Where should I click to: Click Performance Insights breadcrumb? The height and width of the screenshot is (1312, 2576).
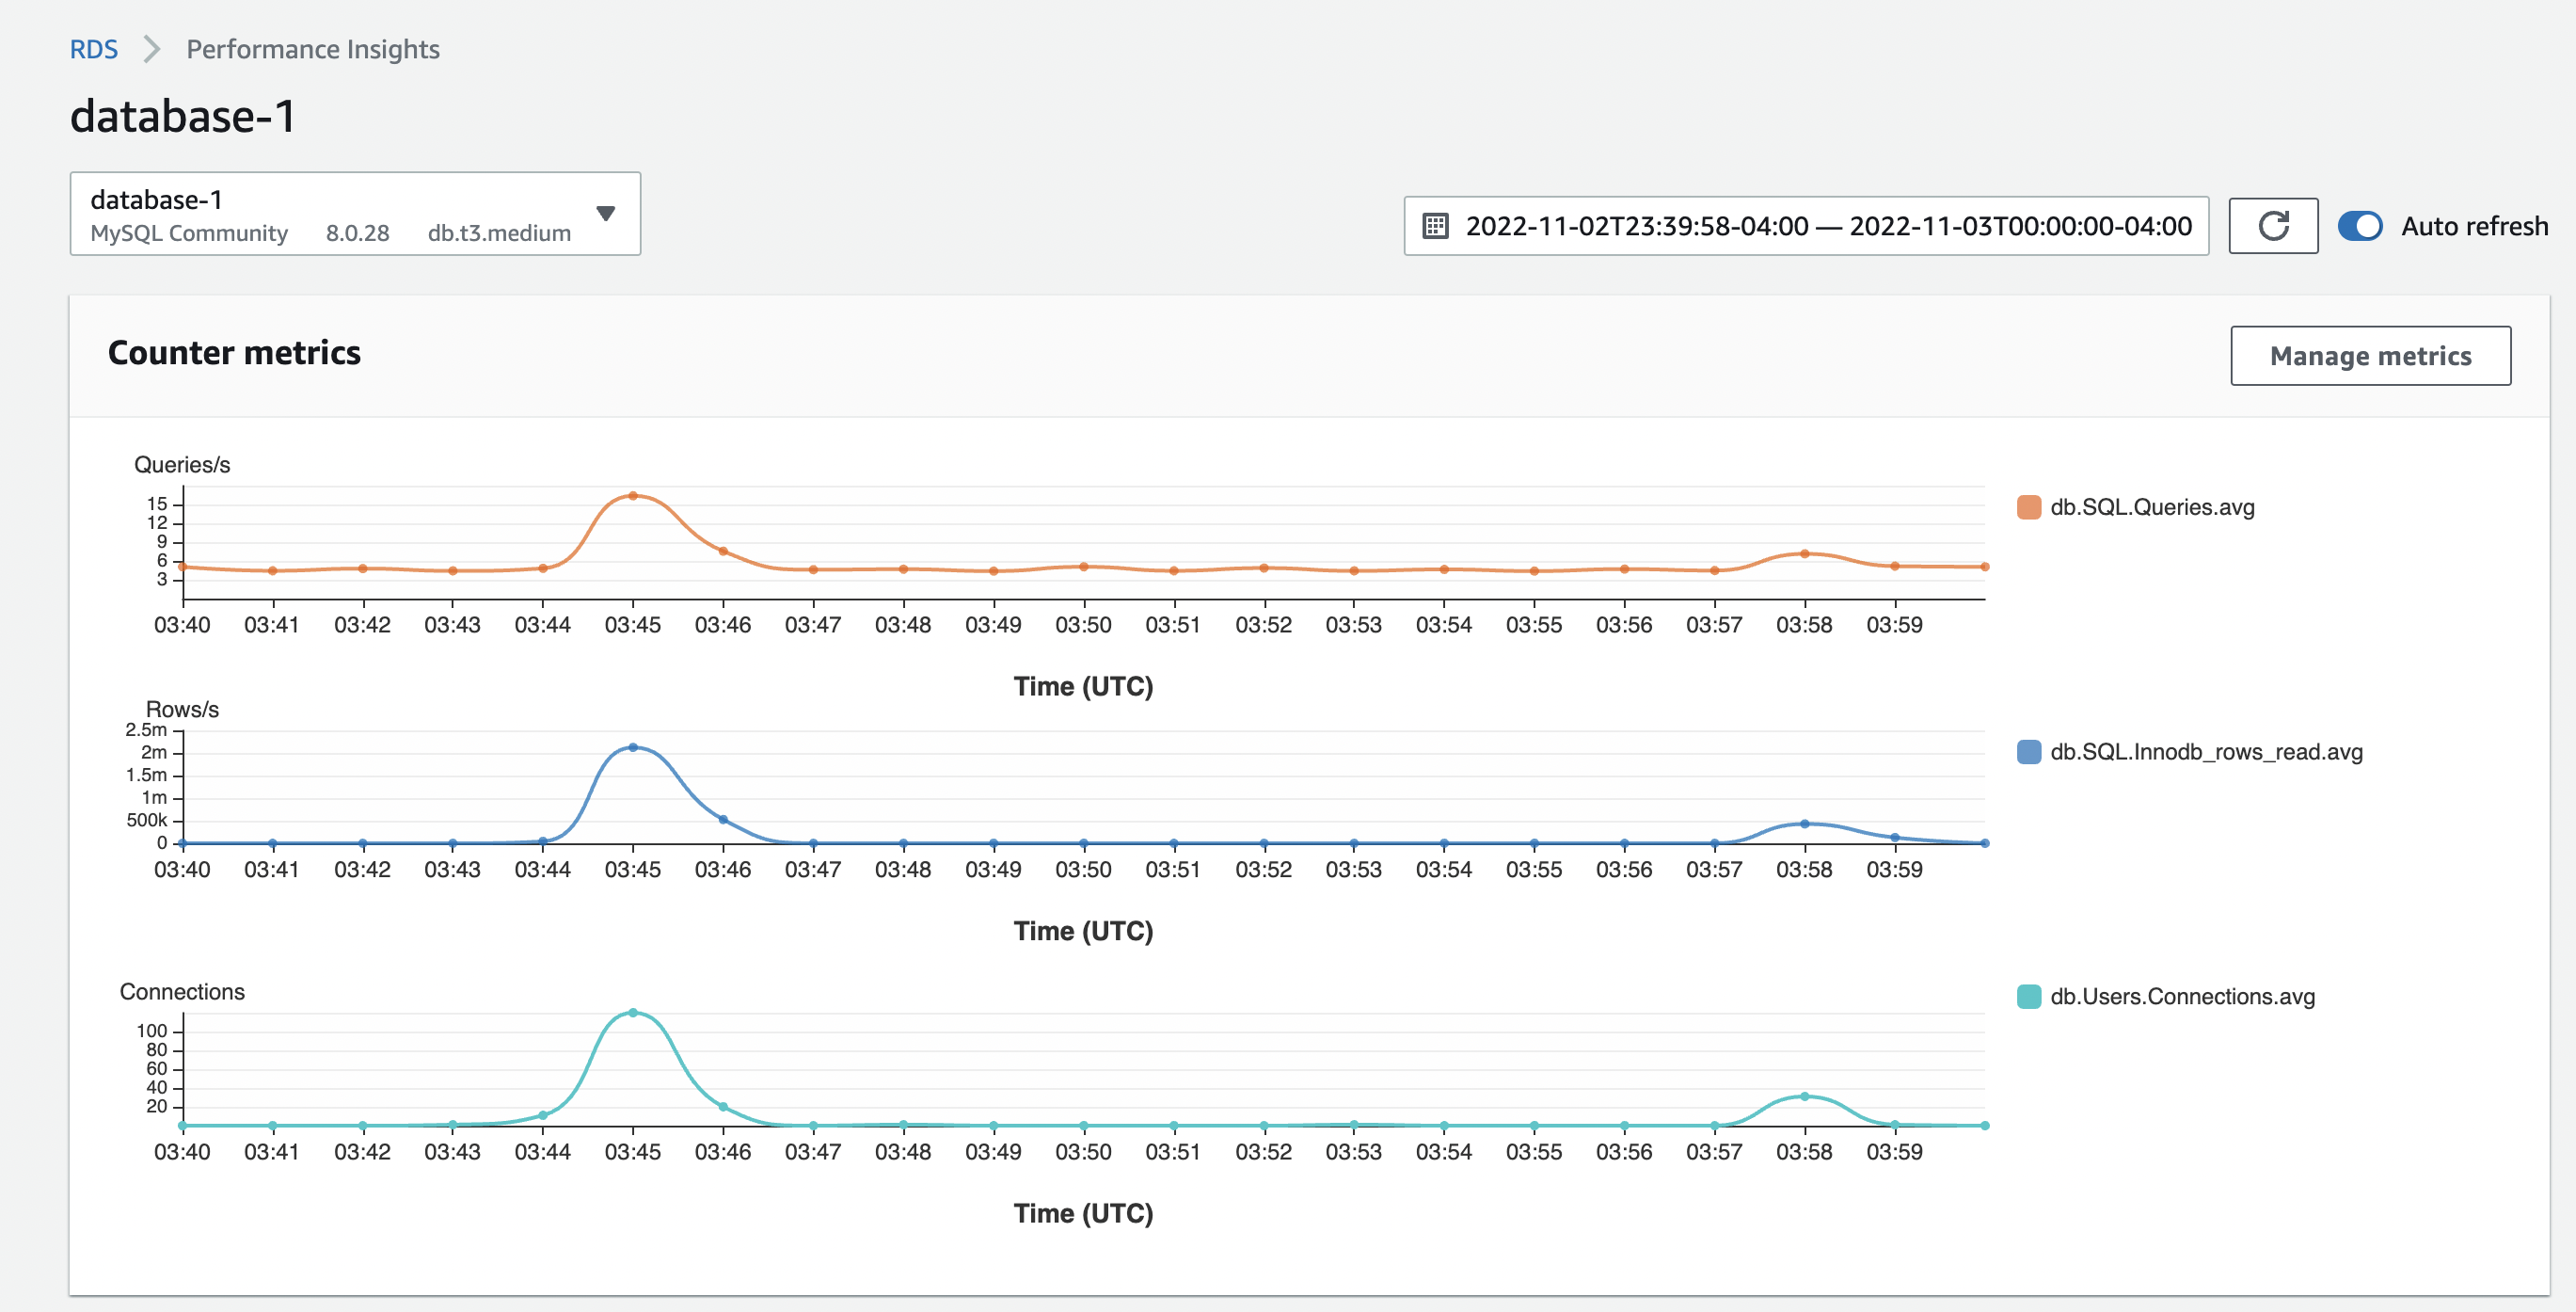pos(312,49)
